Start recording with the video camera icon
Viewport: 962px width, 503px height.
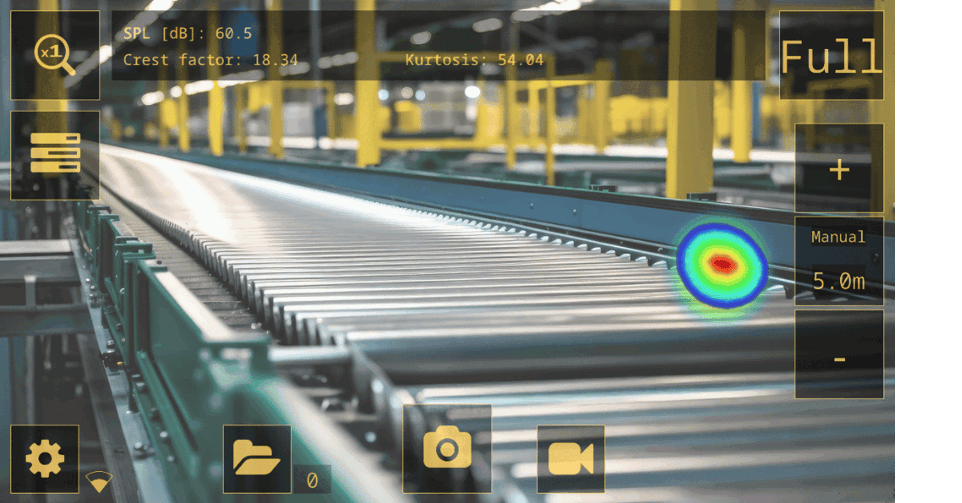tap(570, 459)
